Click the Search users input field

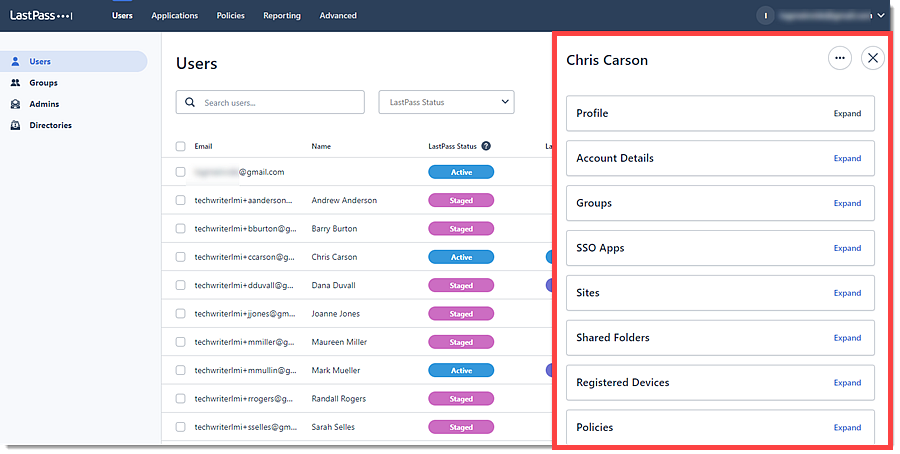pyautogui.click(x=280, y=102)
